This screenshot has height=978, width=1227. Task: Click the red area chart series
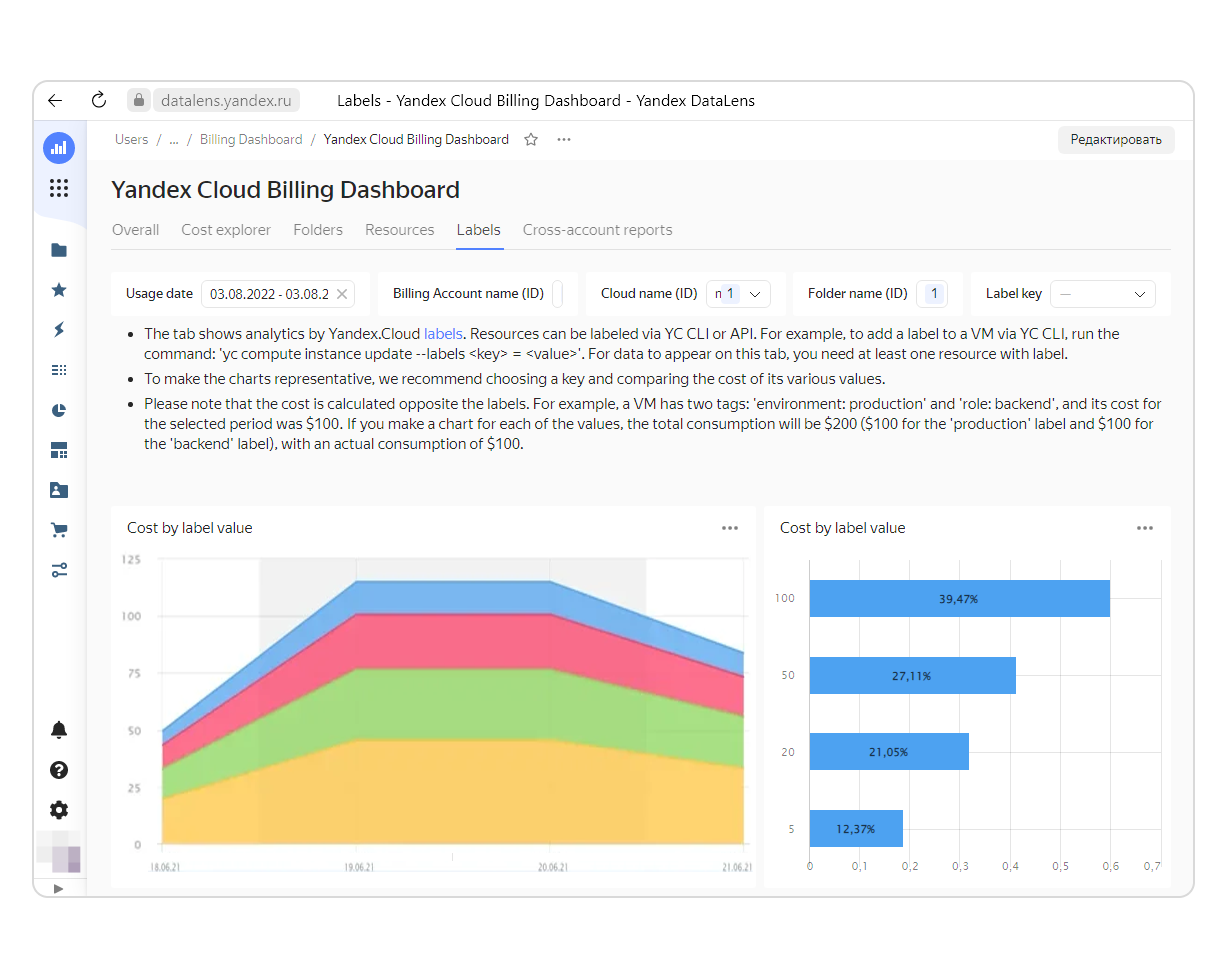coord(455,640)
